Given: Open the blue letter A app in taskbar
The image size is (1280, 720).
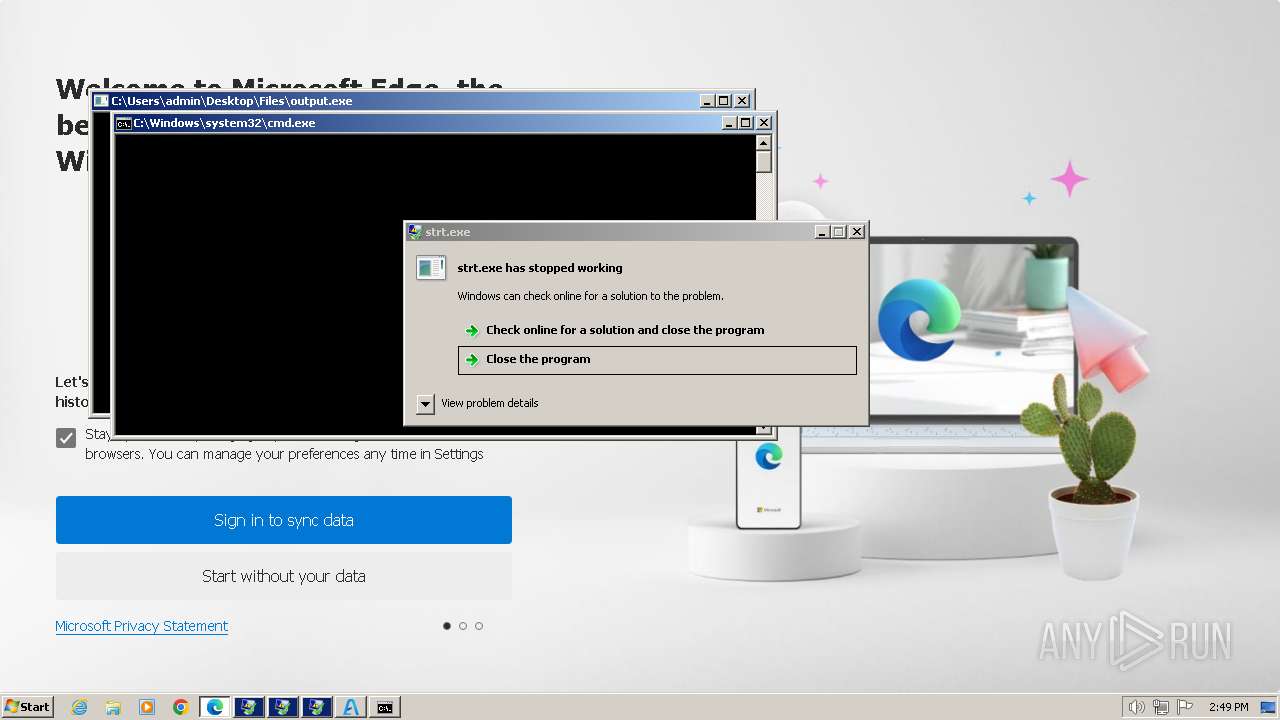Looking at the screenshot, I should click(x=350, y=707).
